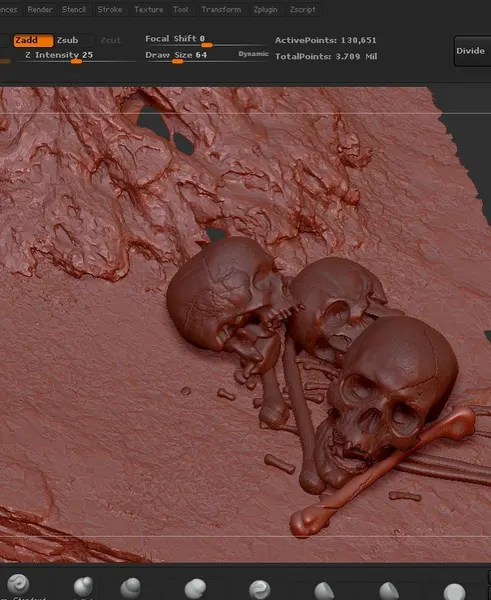Open the Render menu
Screen dimensions: 491x600
pyautogui.click(x=40, y=9)
